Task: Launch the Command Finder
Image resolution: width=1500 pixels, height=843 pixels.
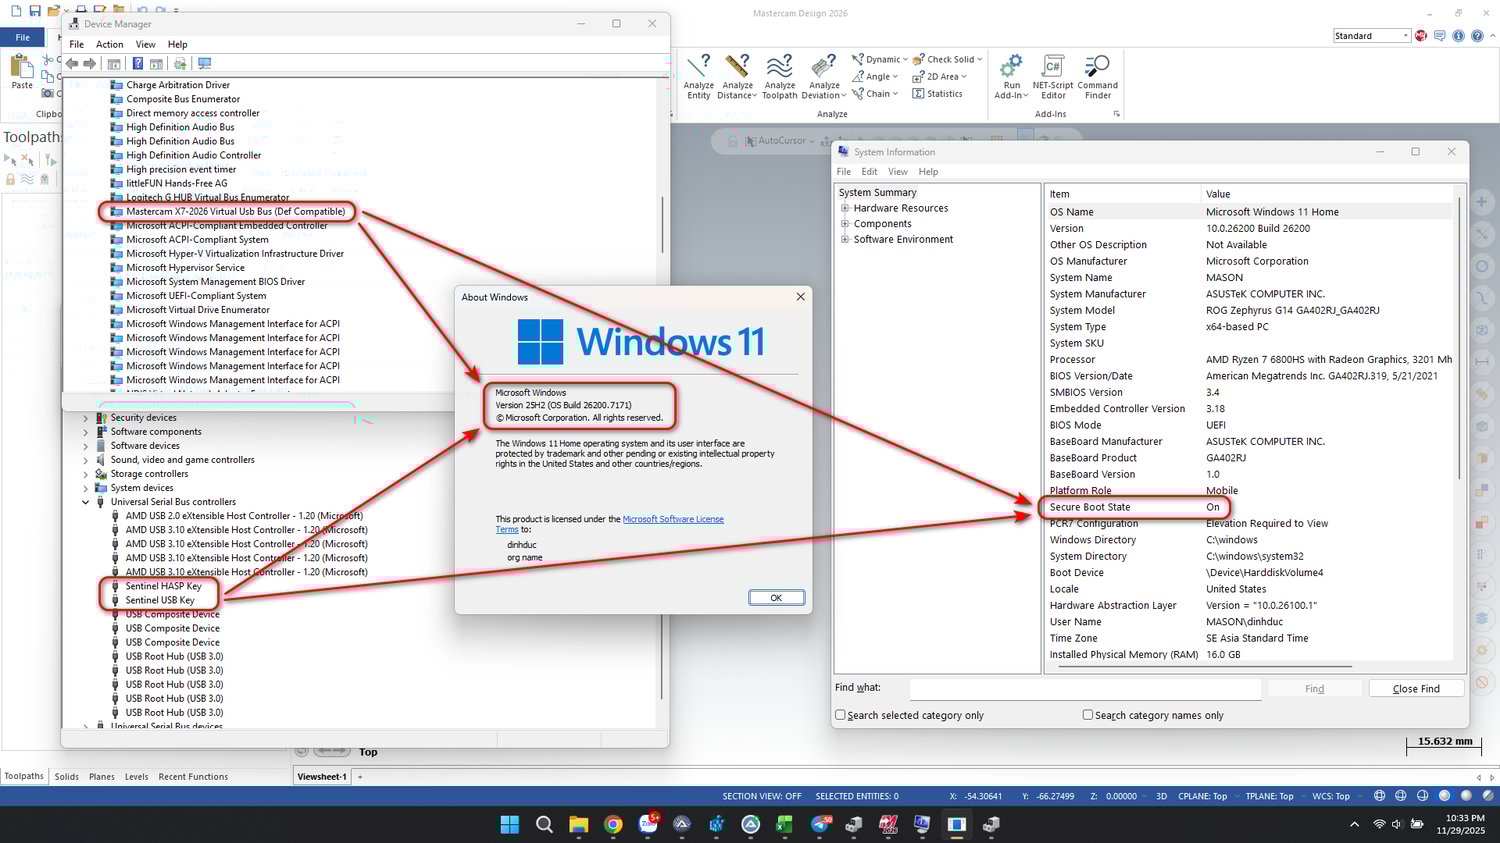Action: 1097,77
